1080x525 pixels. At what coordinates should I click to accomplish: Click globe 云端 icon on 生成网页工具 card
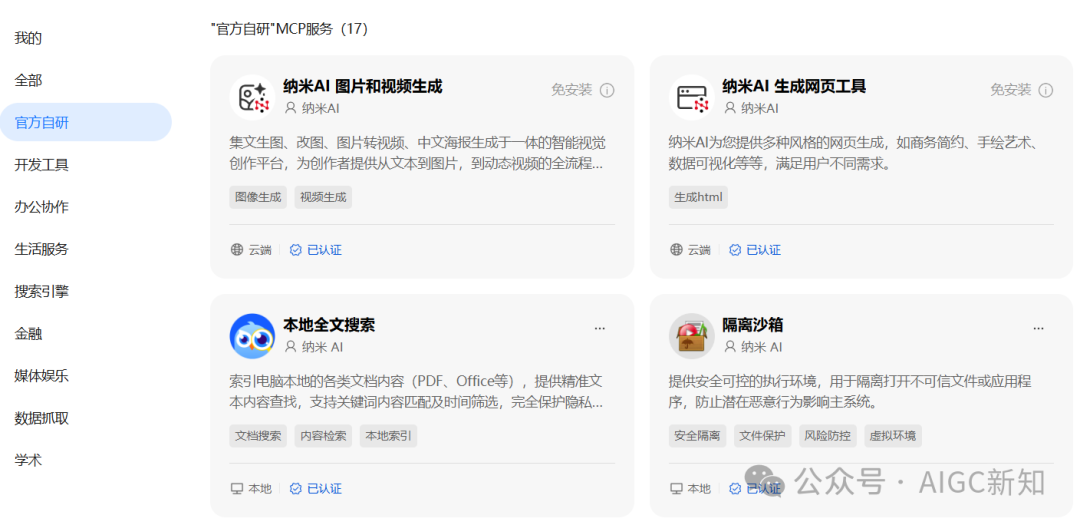pyautogui.click(x=676, y=249)
